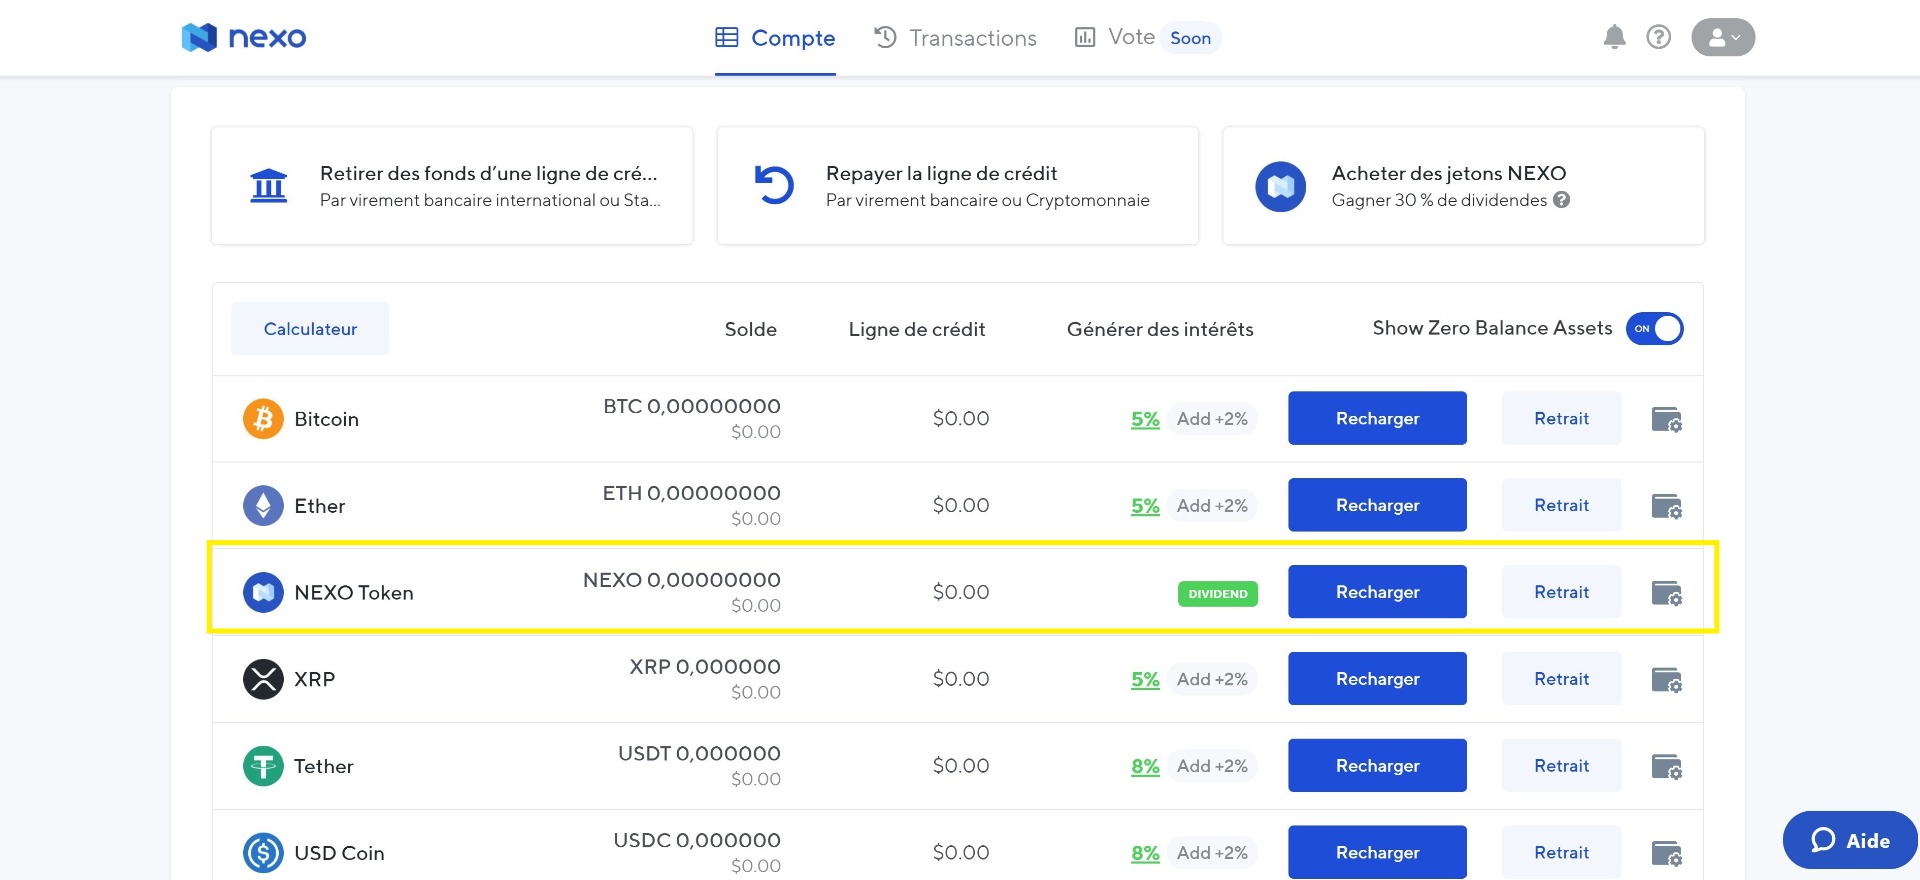Open the Transactions tab
Screen dimensions: 1920x880
click(x=955, y=38)
